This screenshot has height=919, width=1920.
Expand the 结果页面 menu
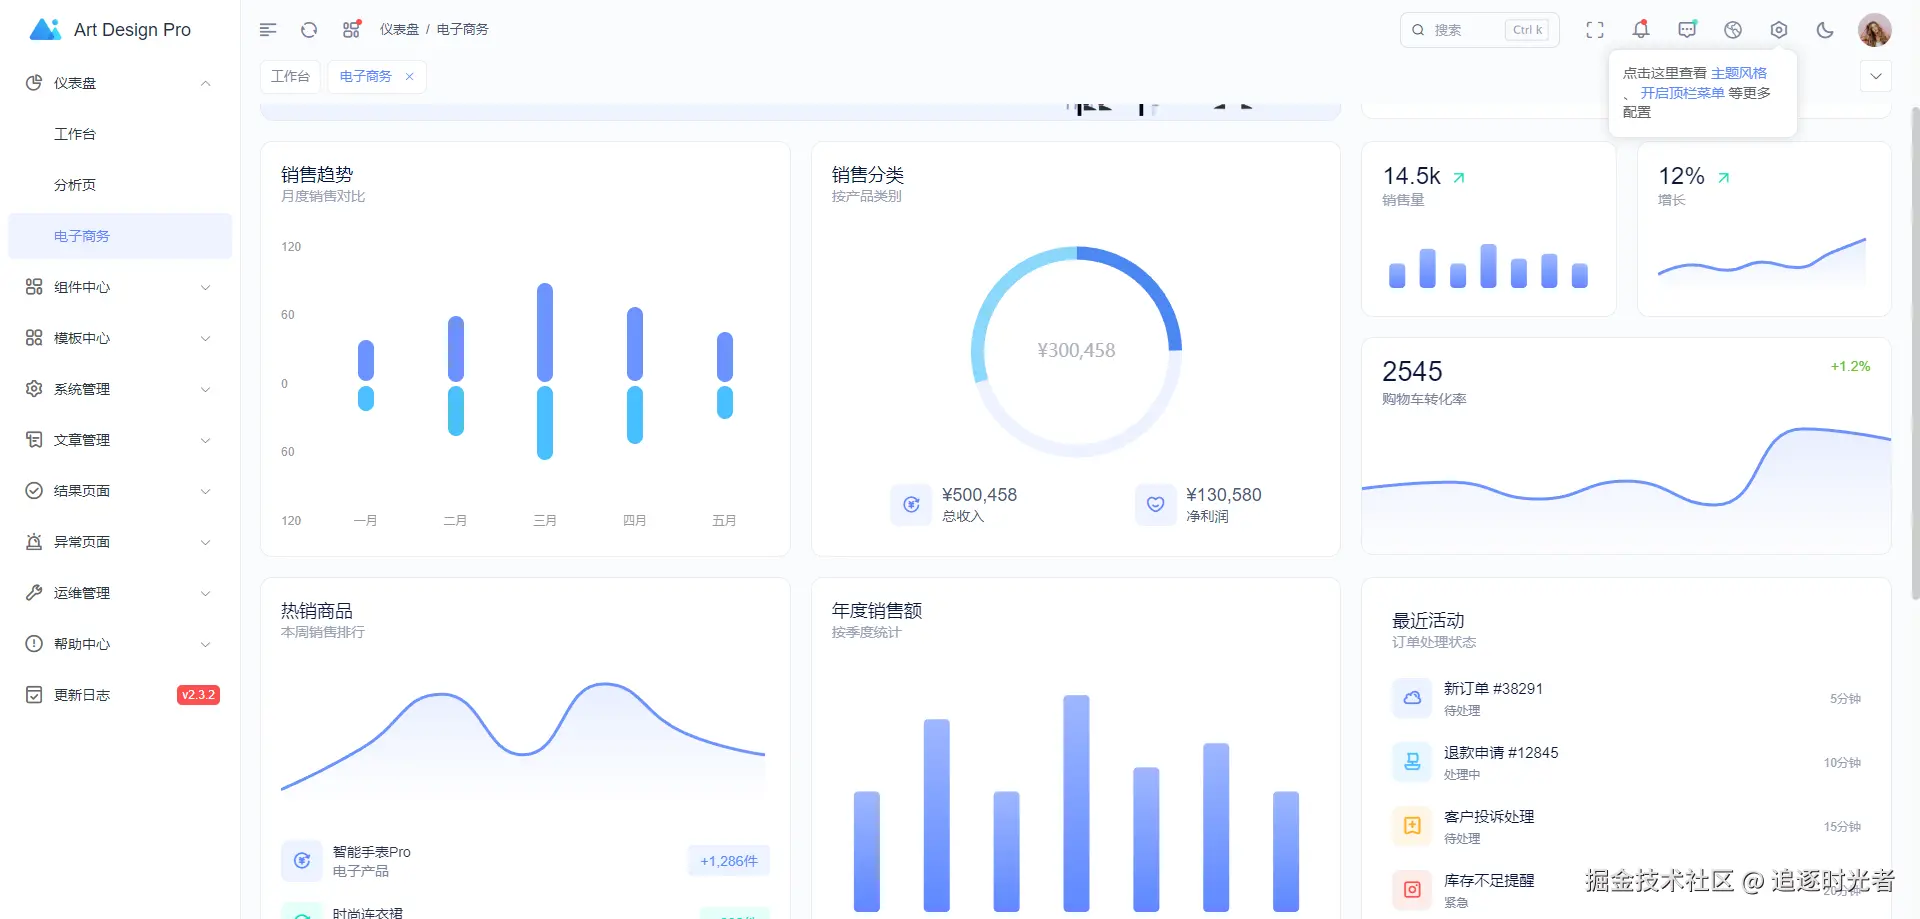point(120,491)
